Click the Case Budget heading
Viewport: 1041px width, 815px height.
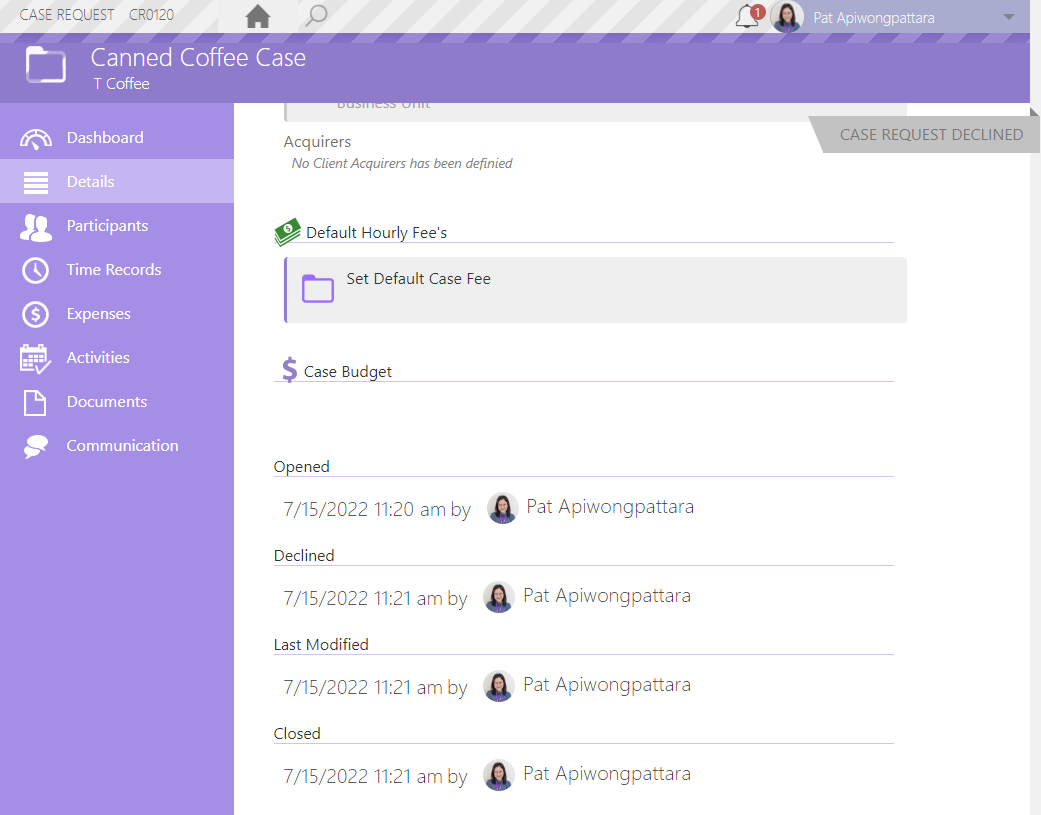click(347, 372)
